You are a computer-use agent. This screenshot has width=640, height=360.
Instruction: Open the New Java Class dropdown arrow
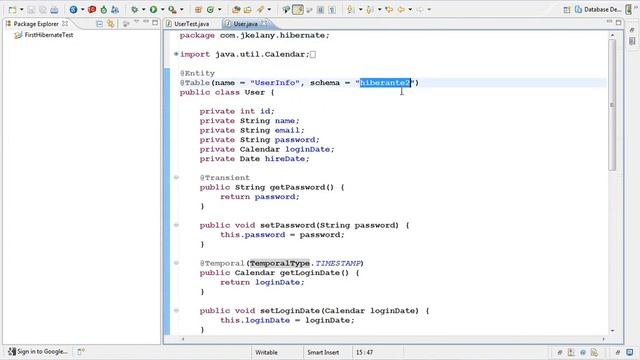pos(220,9)
